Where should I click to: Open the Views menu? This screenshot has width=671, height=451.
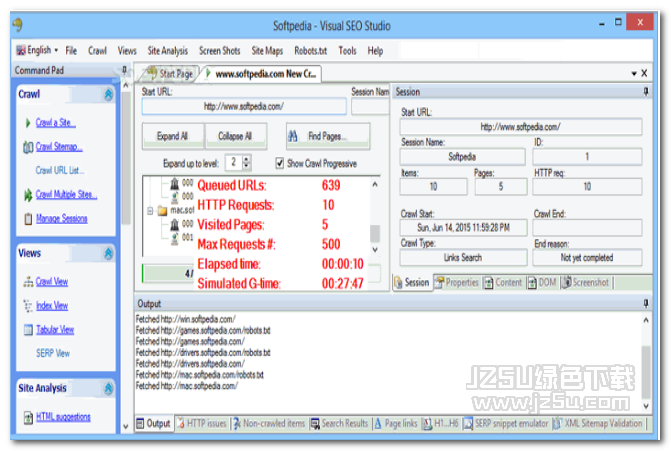[127, 51]
